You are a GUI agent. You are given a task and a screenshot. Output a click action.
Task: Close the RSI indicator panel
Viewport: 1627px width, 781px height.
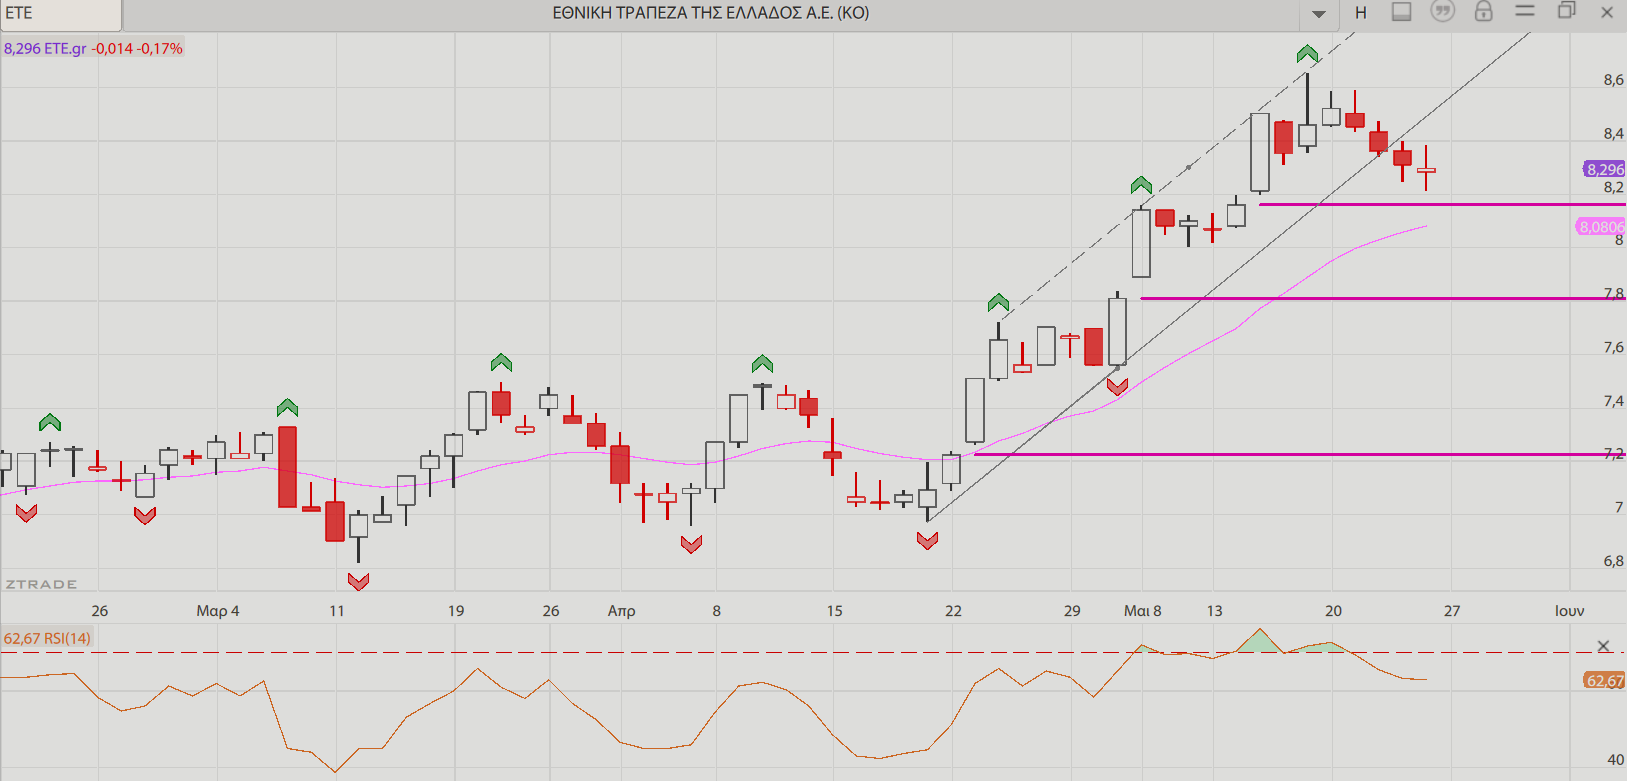(x=1603, y=646)
